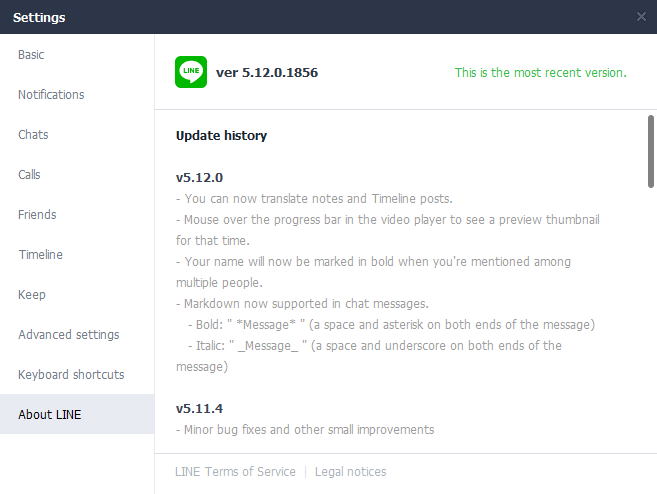View Keyboard shortcuts settings
The width and height of the screenshot is (657, 494).
tap(71, 375)
